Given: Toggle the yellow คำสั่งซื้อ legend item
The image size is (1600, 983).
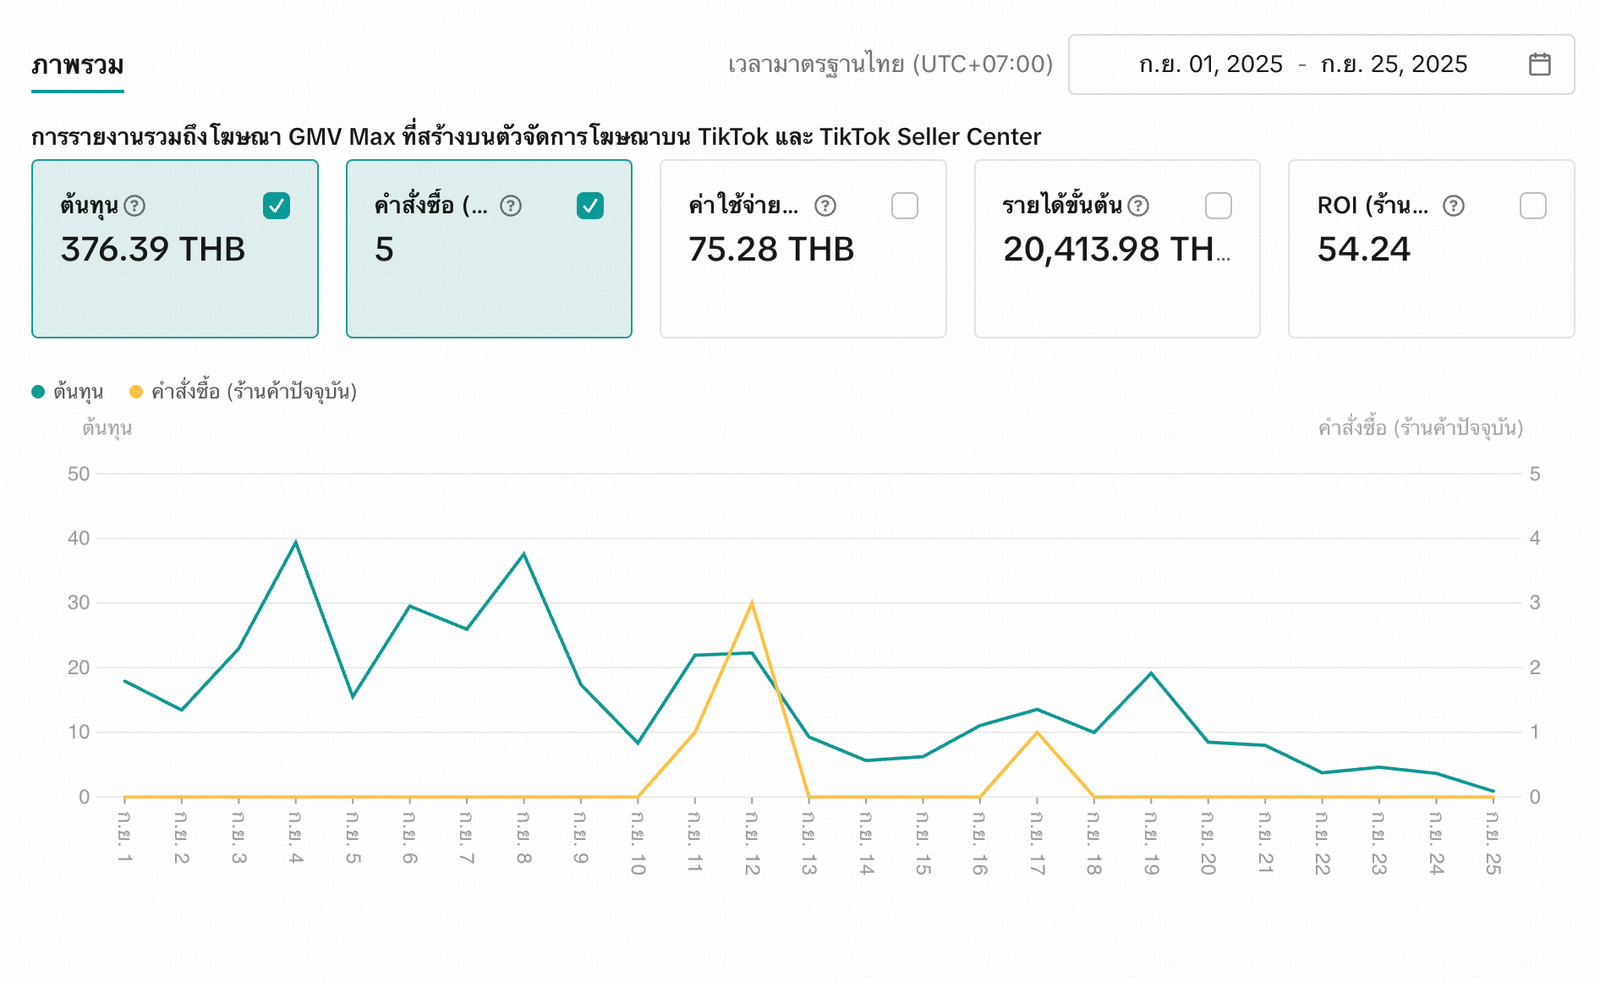Looking at the screenshot, I should 243,392.
